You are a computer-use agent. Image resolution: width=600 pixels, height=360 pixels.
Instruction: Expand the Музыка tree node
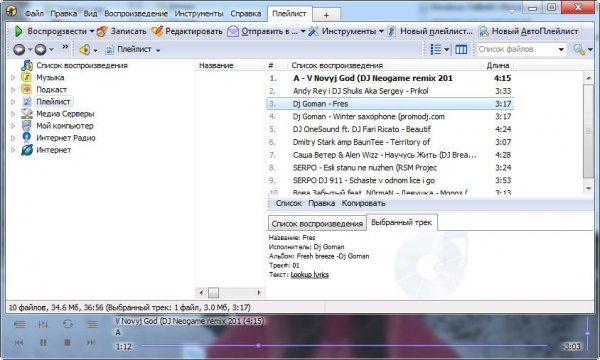click(x=13, y=78)
